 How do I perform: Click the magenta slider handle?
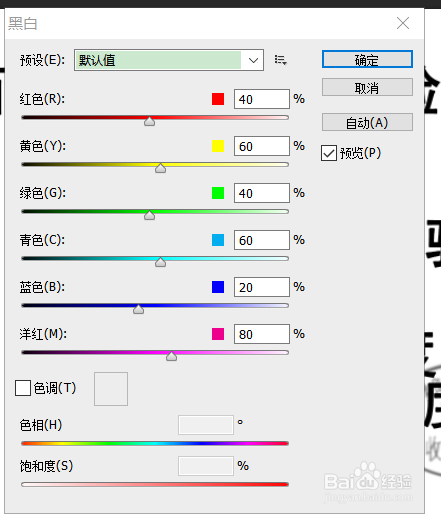171,356
